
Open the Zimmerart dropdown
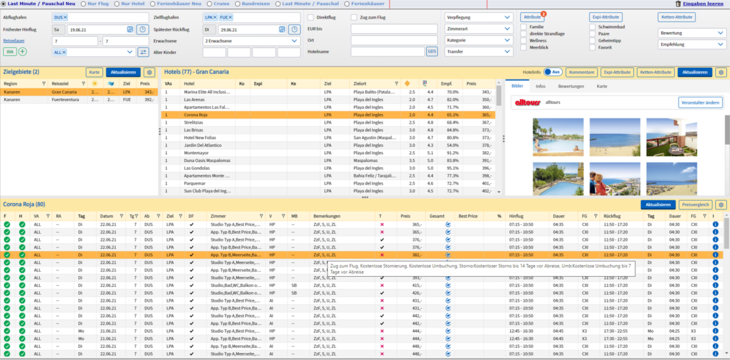[479, 29]
